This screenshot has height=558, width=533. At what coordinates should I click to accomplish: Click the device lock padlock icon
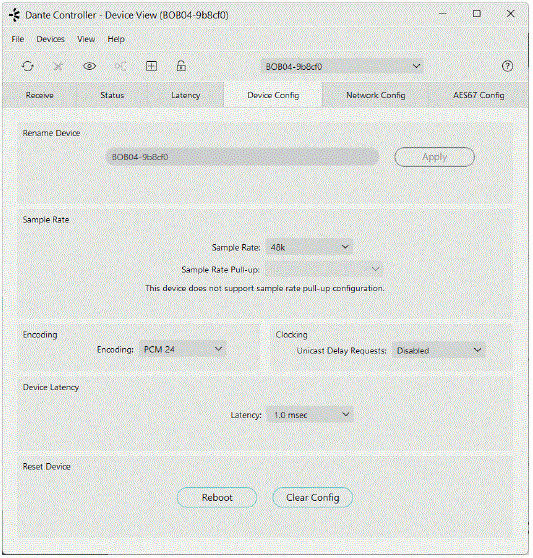click(181, 66)
